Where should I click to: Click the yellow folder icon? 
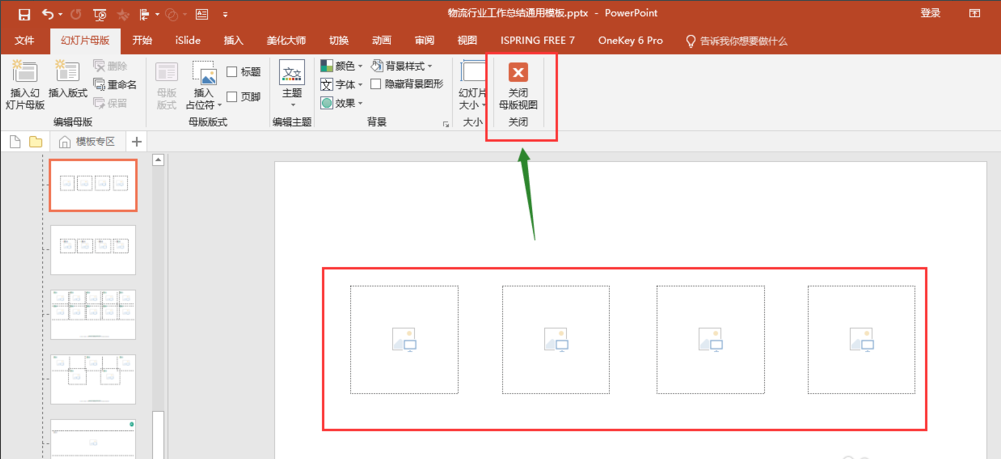tap(36, 141)
